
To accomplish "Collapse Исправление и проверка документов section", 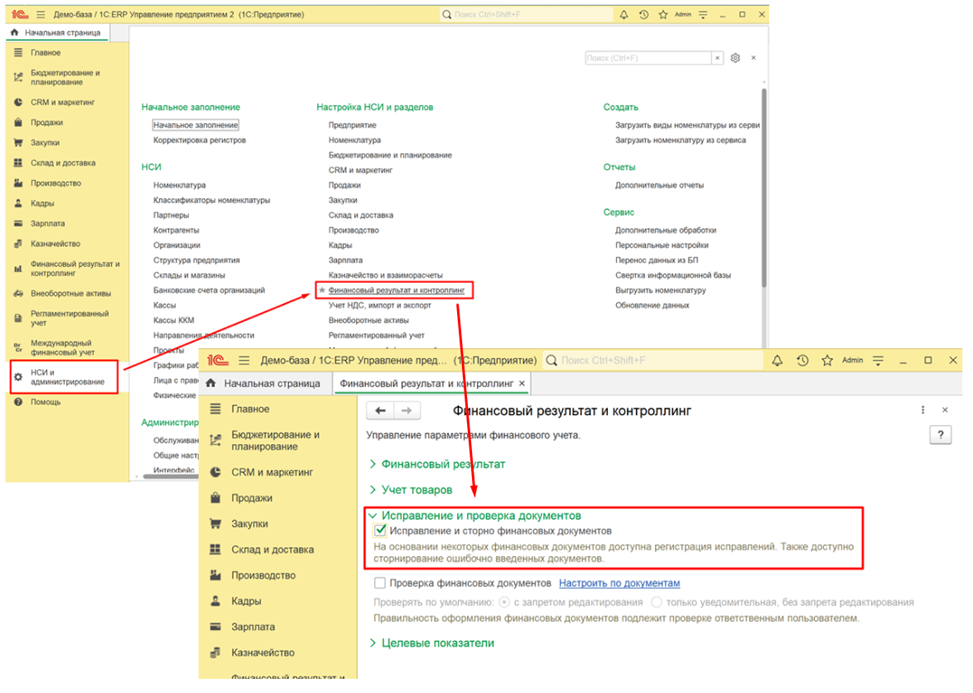I will pyautogui.click(x=481, y=516).
